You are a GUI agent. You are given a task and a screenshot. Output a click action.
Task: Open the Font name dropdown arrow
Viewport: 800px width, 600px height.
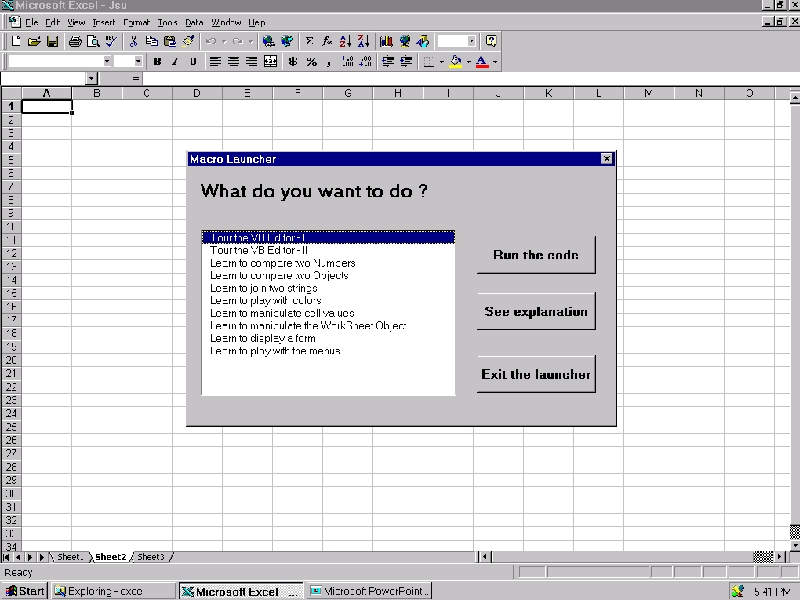pos(107,61)
